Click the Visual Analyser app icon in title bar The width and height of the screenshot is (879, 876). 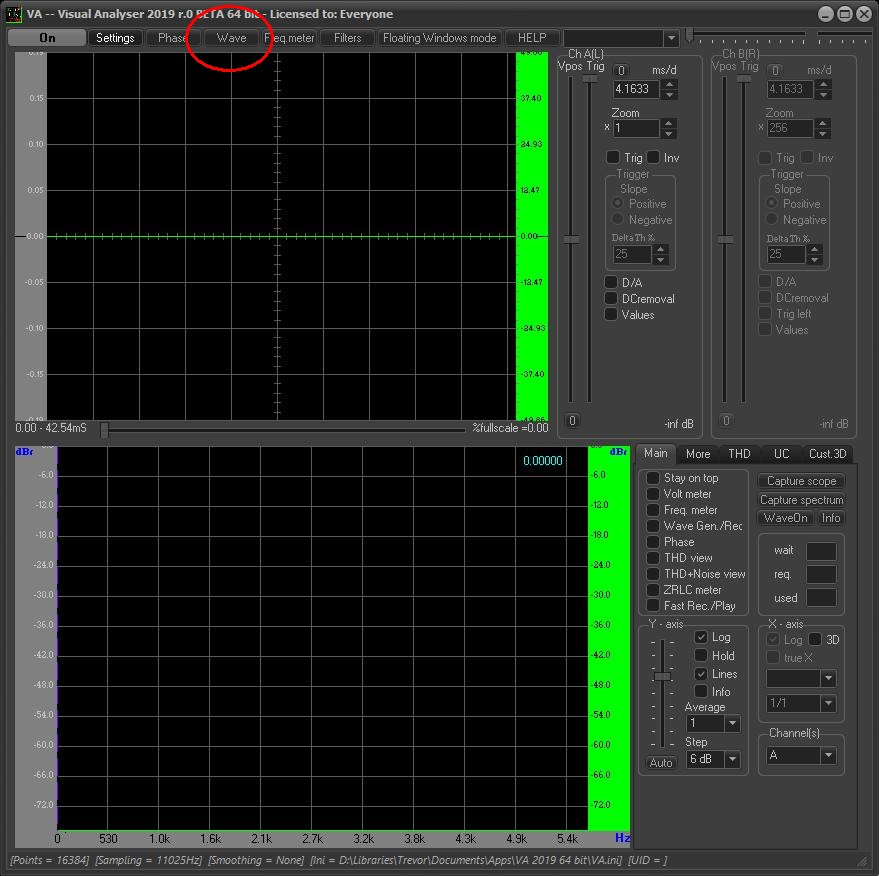13,14
